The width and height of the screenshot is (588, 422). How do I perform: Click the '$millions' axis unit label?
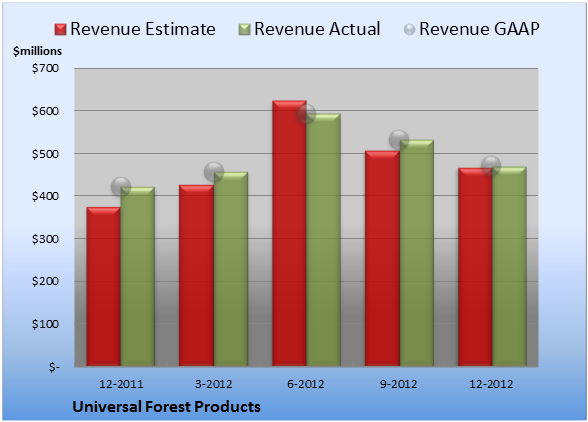click(38, 51)
